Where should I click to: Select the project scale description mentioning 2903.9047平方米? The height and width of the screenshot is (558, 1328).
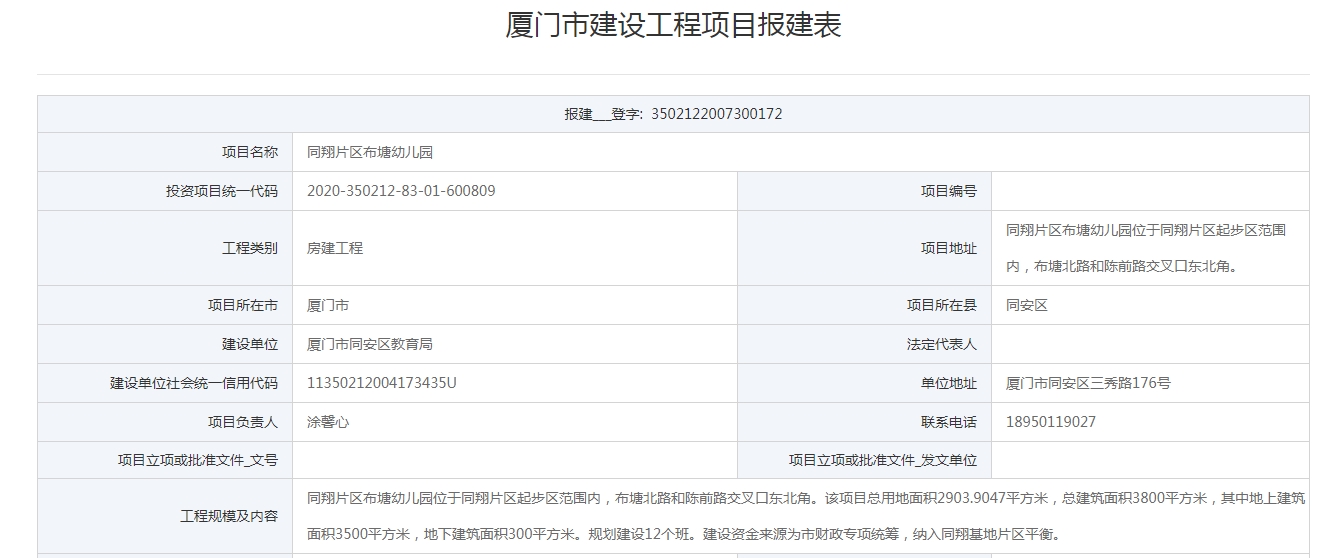click(806, 516)
